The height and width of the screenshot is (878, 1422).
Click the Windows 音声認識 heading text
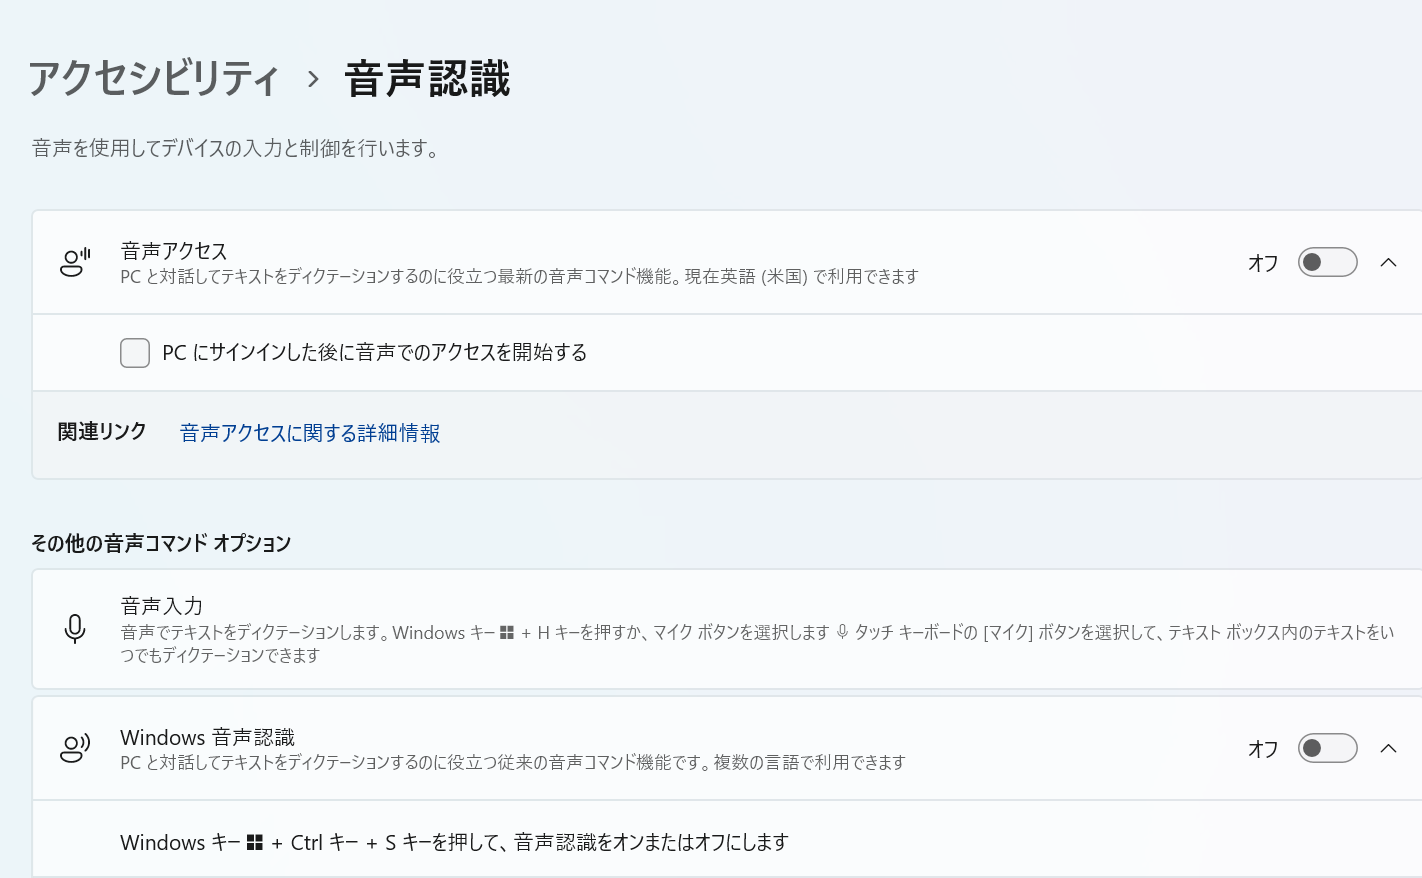pos(207,737)
